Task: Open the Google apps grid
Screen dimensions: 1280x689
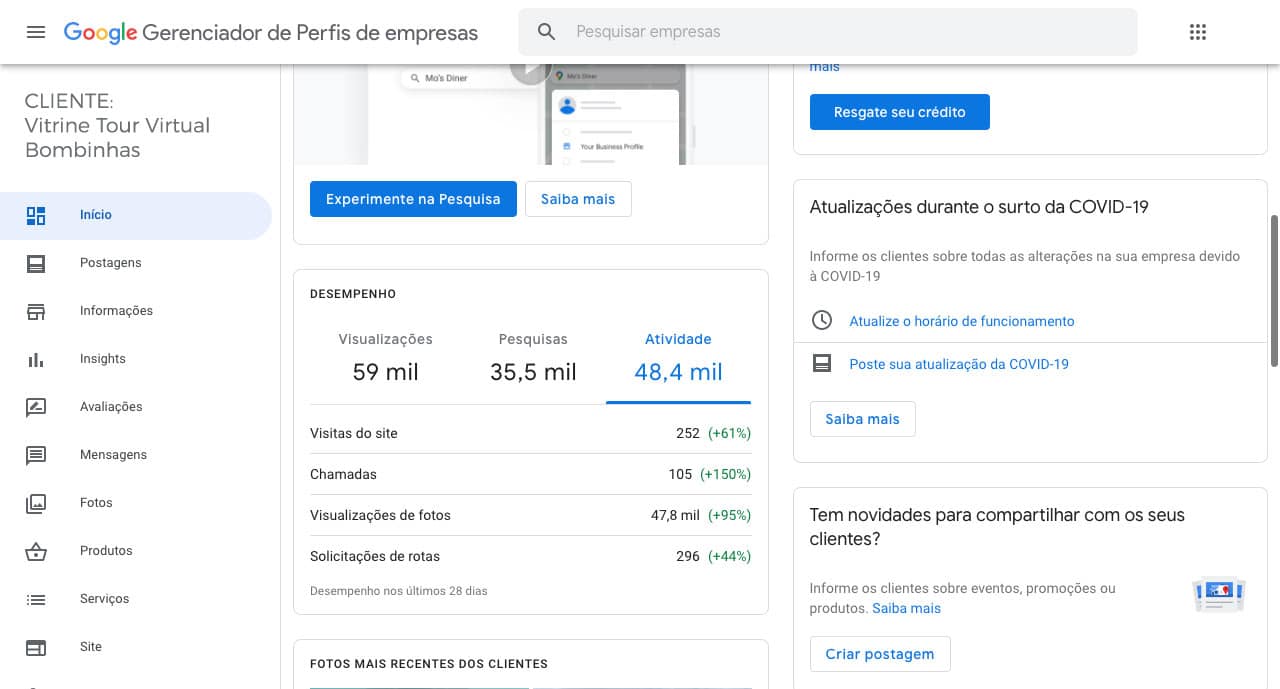Action: tap(1198, 32)
